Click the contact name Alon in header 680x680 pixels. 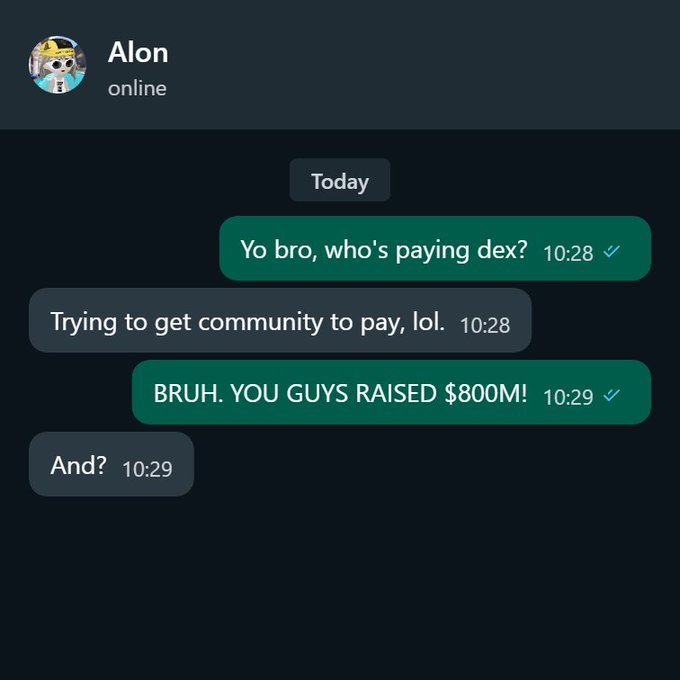click(138, 53)
